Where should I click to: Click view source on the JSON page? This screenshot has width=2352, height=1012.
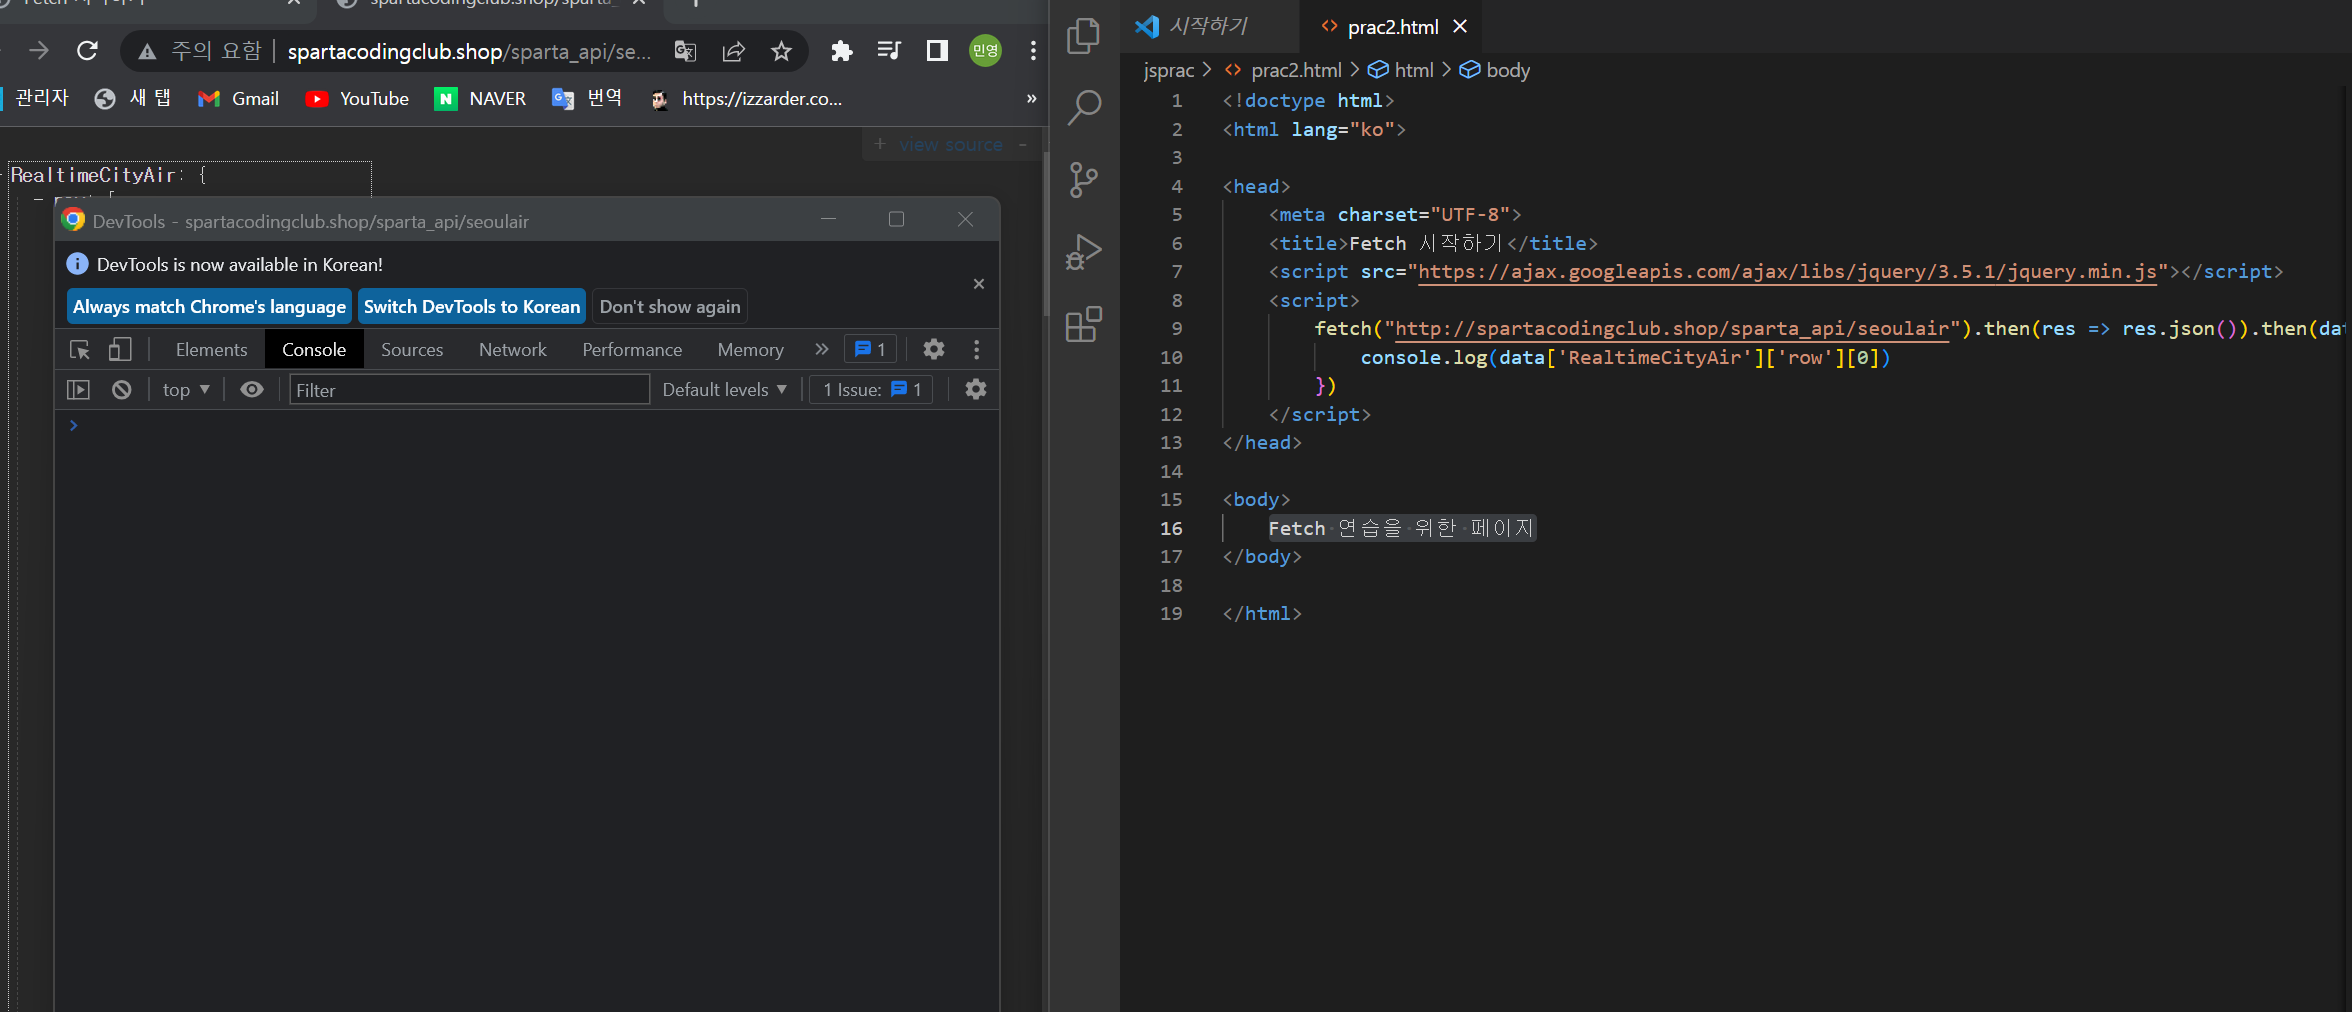click(x=950, y=145)
